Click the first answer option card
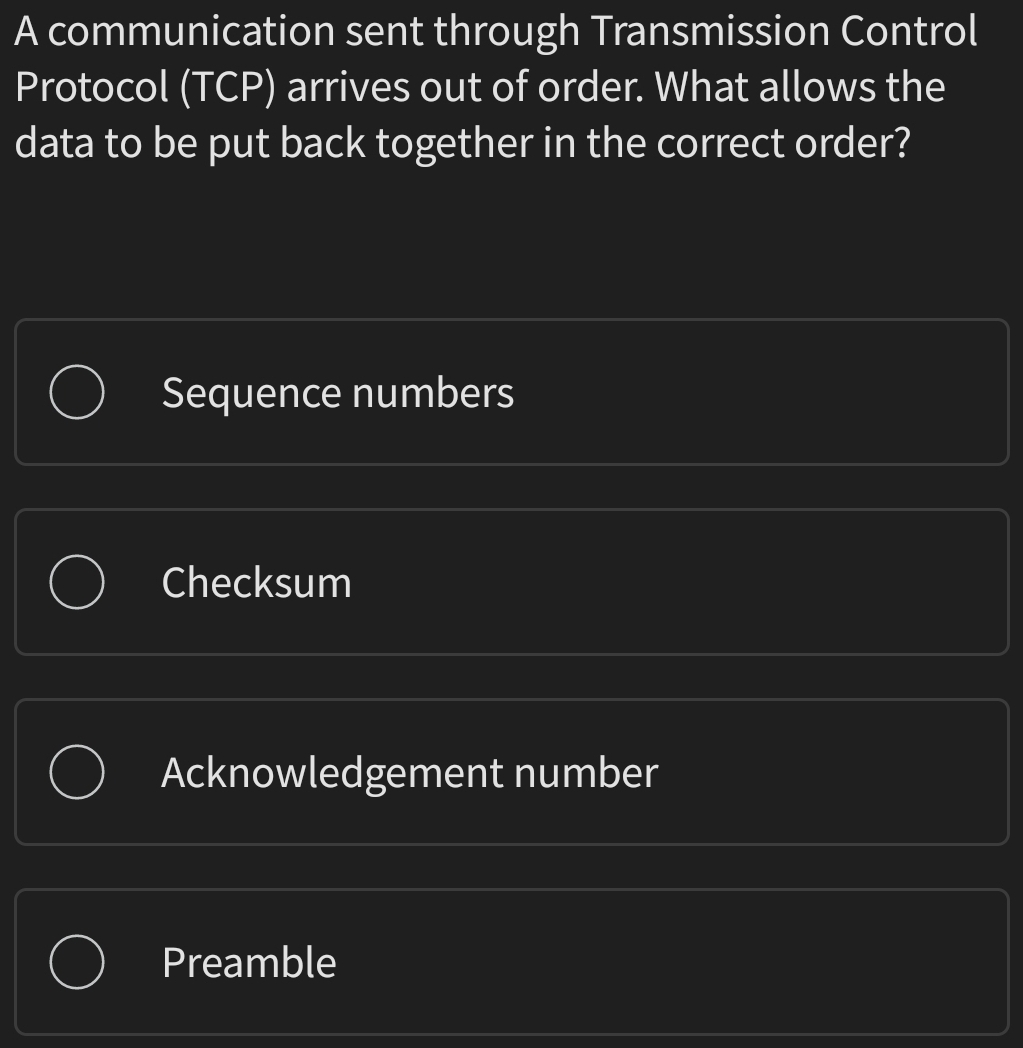Viewport: 1023px width, 1048px height. 512,392
